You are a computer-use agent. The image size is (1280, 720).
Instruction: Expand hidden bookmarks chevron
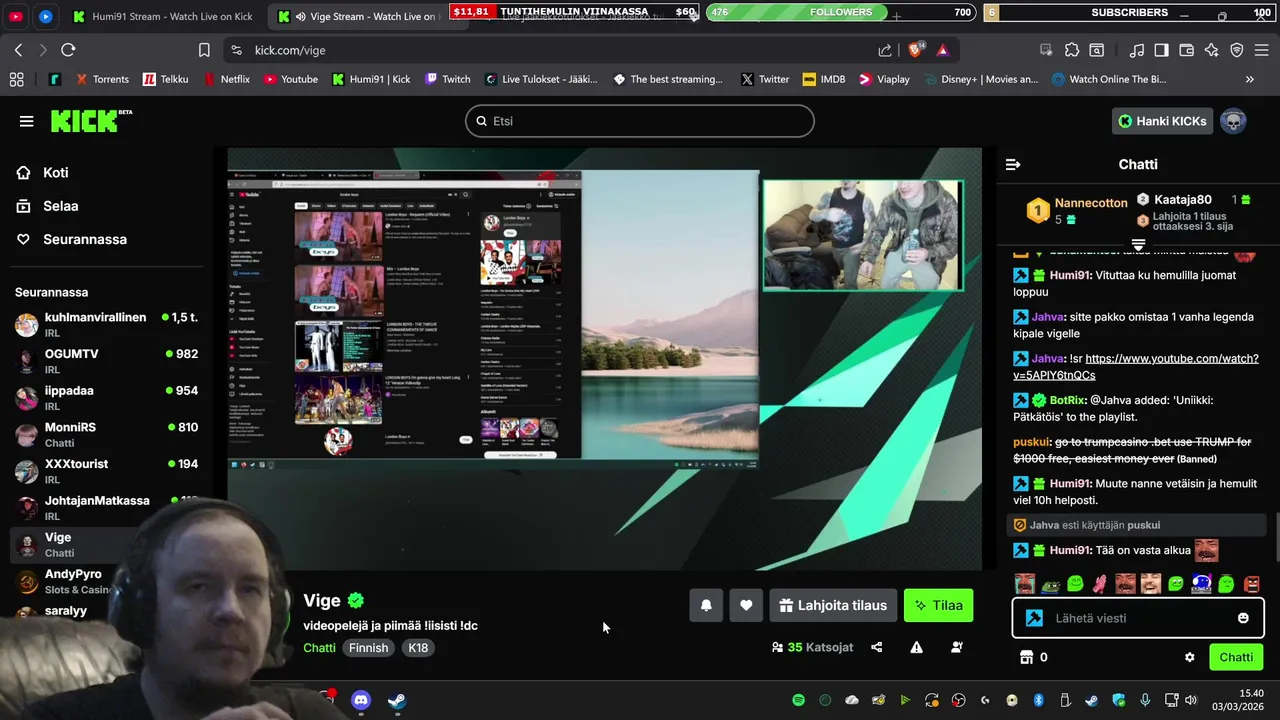[1249, 79]
